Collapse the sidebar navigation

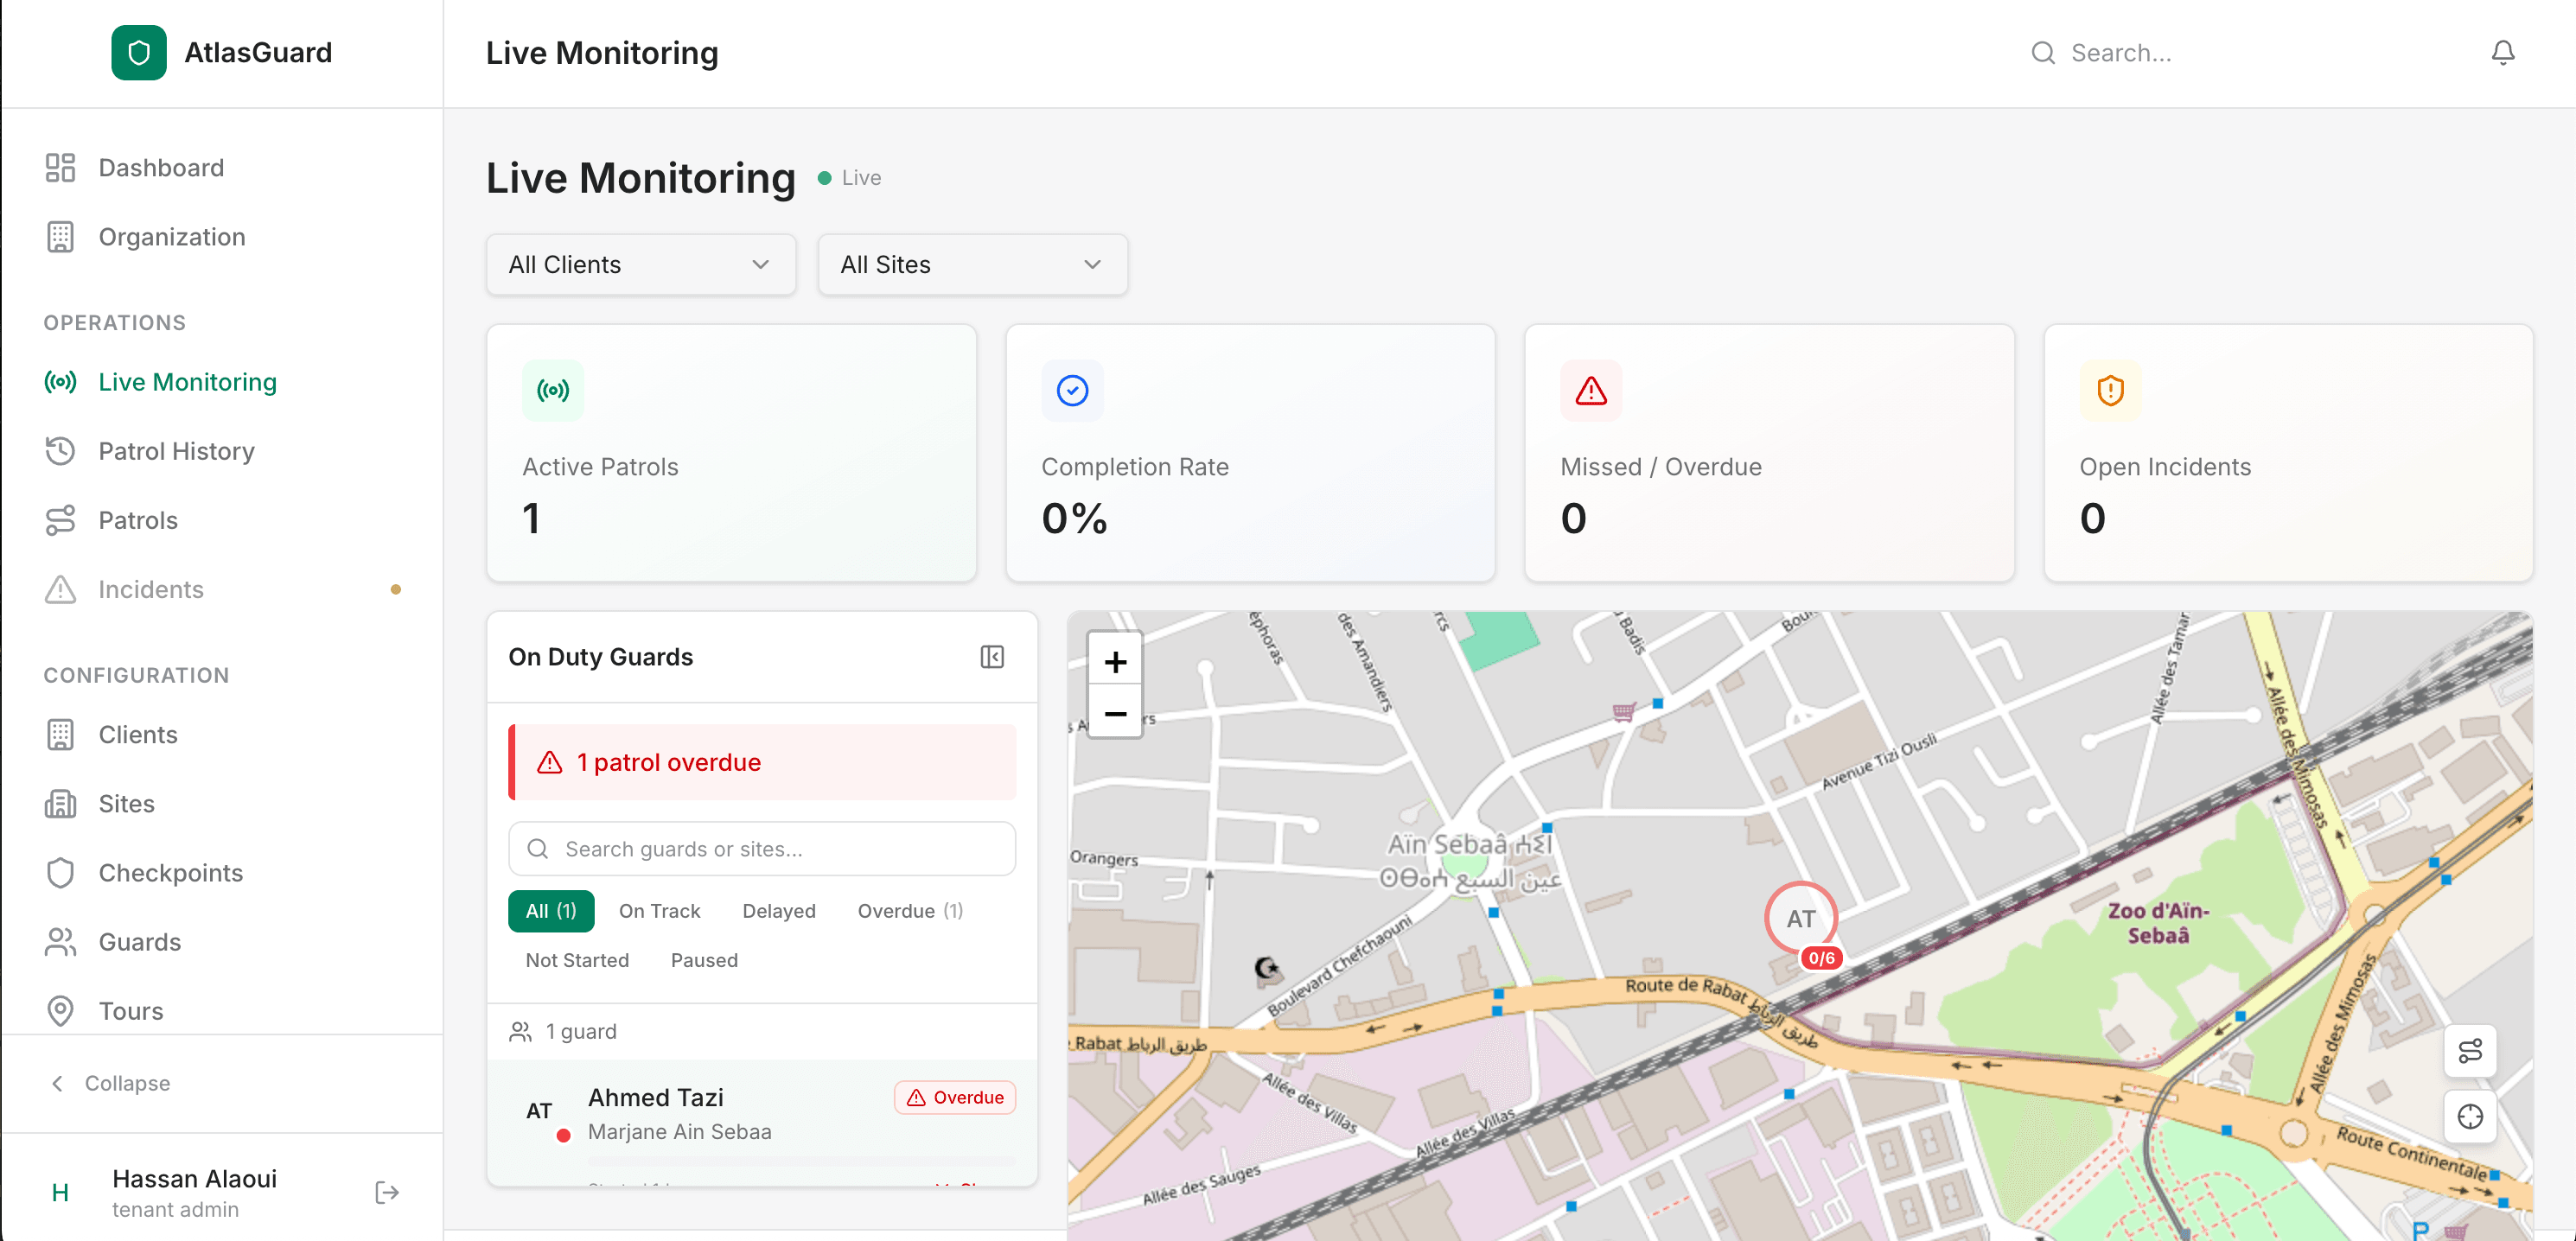pyautogui.click(x=110, y=1083)
